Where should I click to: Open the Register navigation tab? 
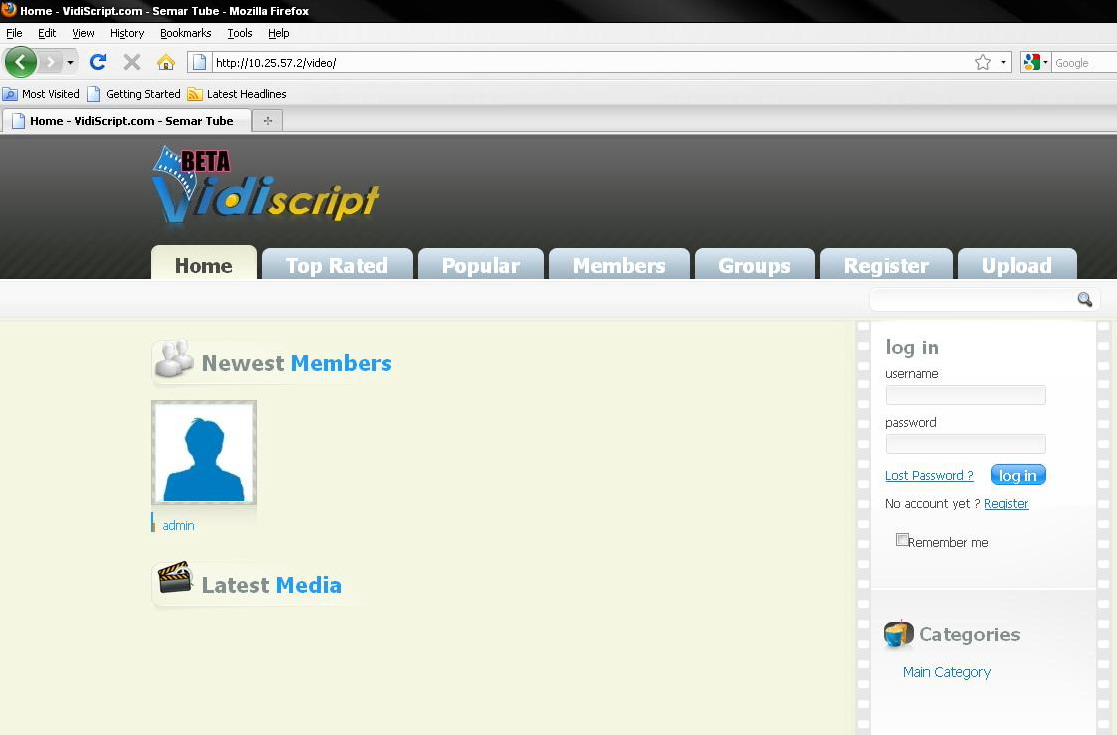coord(886,265)
